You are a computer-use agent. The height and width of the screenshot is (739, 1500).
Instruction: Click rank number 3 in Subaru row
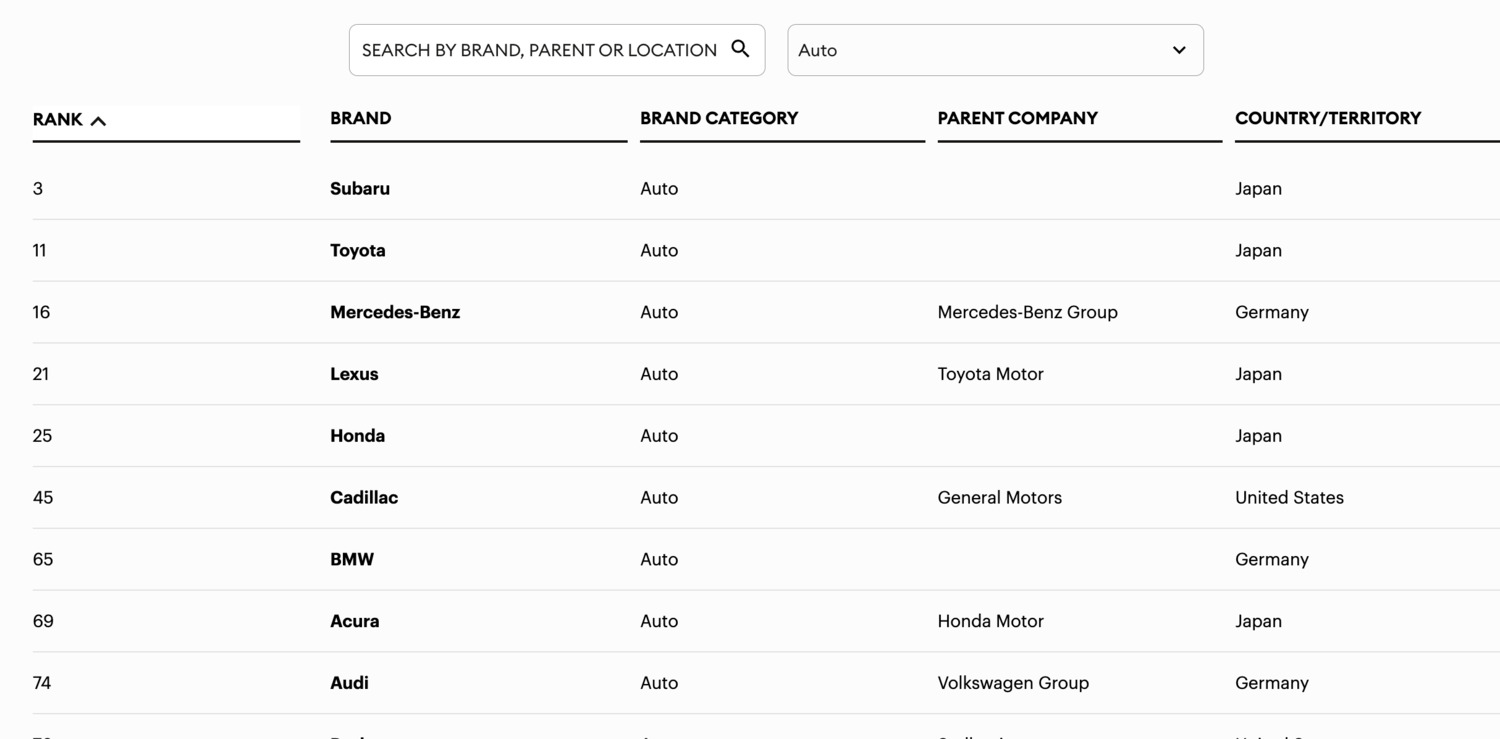pos(38,188)
